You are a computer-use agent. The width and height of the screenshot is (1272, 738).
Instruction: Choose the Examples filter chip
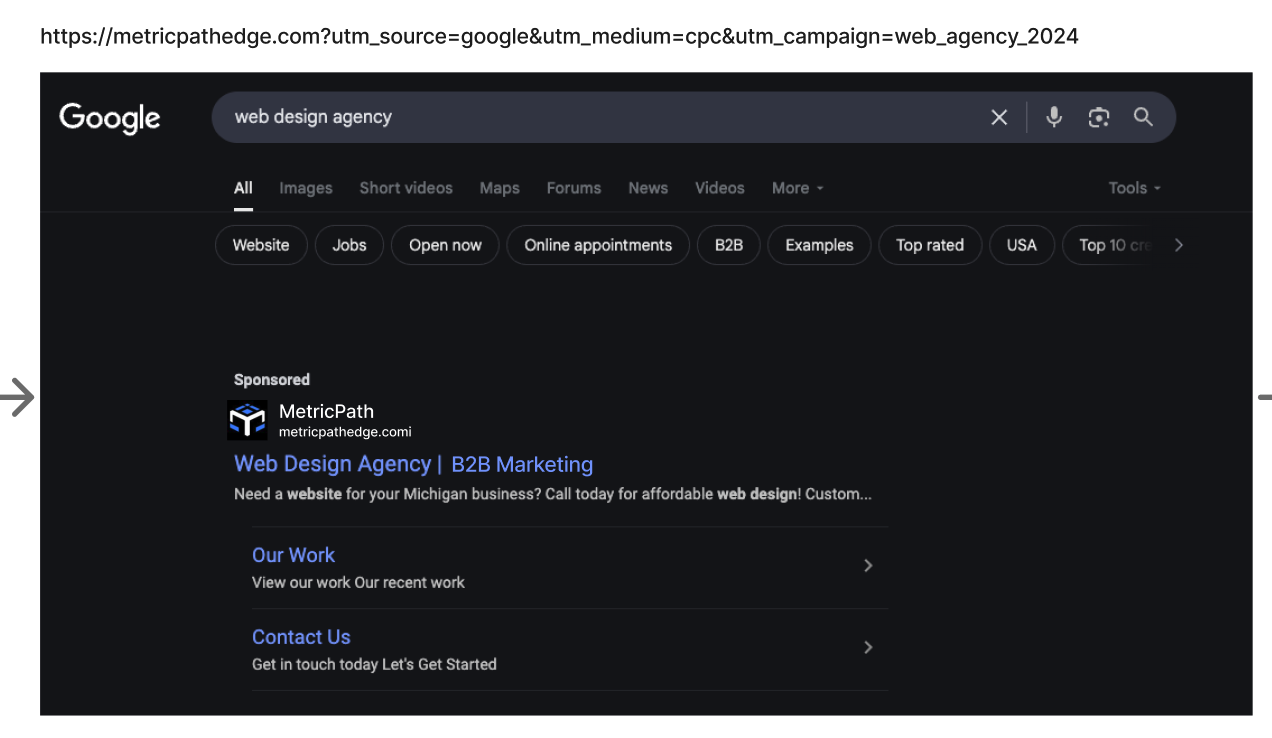819,245
